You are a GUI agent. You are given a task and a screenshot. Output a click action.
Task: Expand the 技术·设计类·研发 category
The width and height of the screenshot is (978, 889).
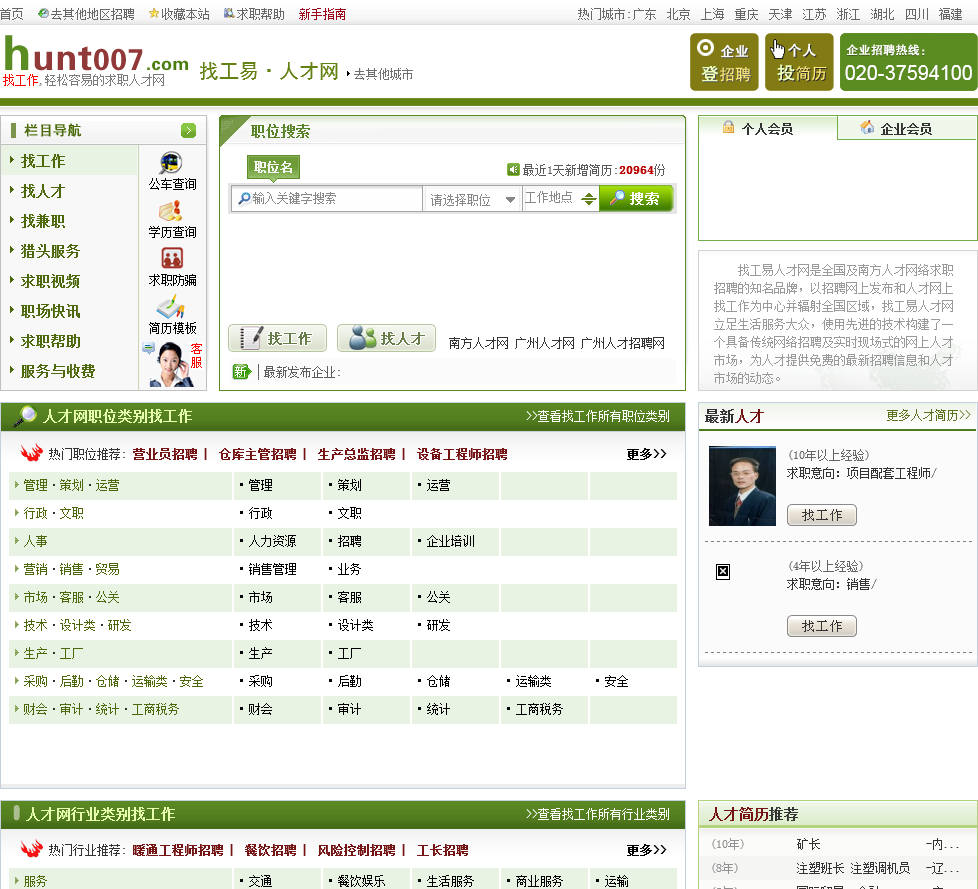click(77, 626)
